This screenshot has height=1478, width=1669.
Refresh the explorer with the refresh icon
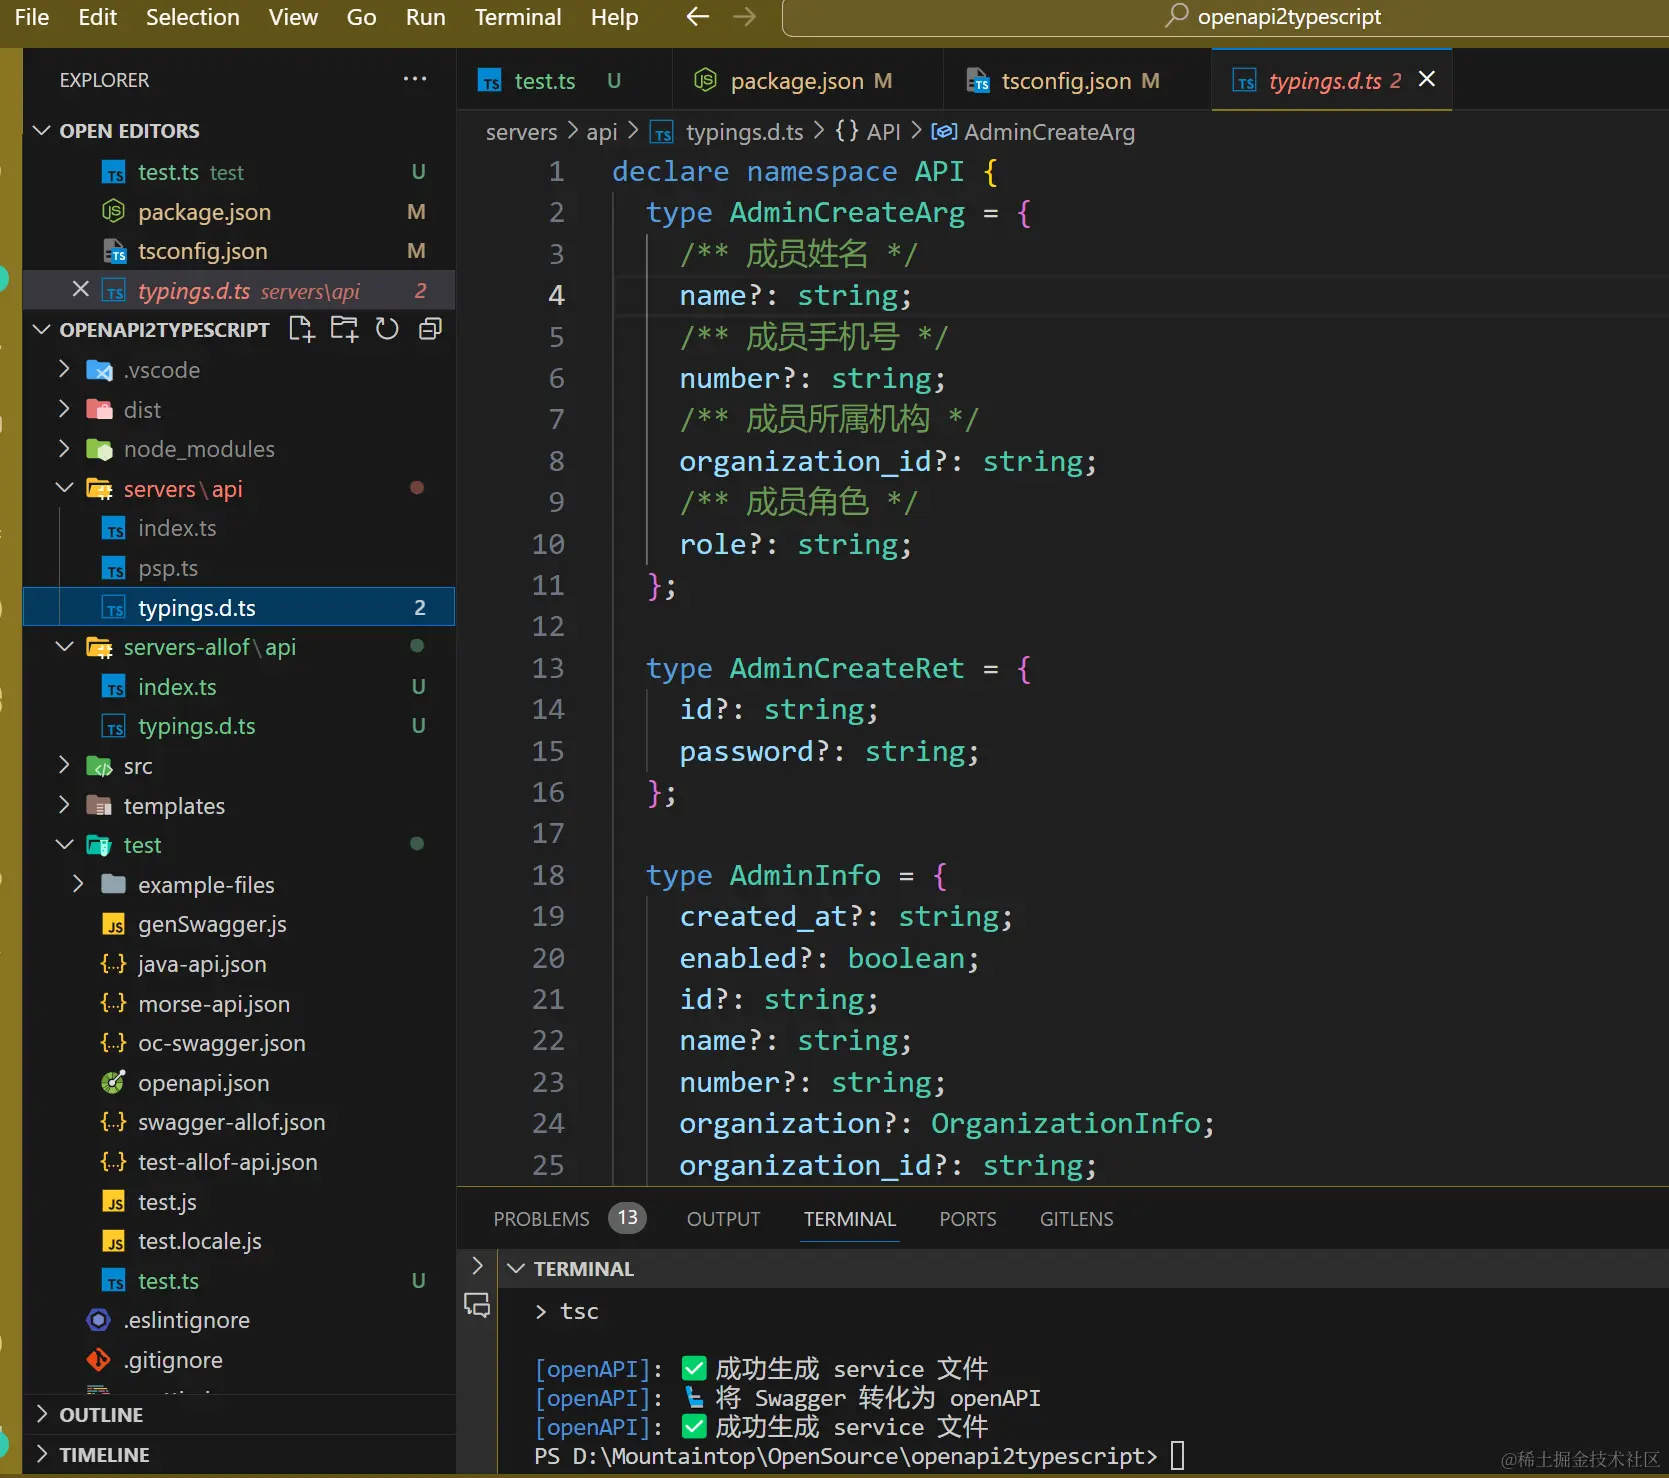tap(387, 329)
